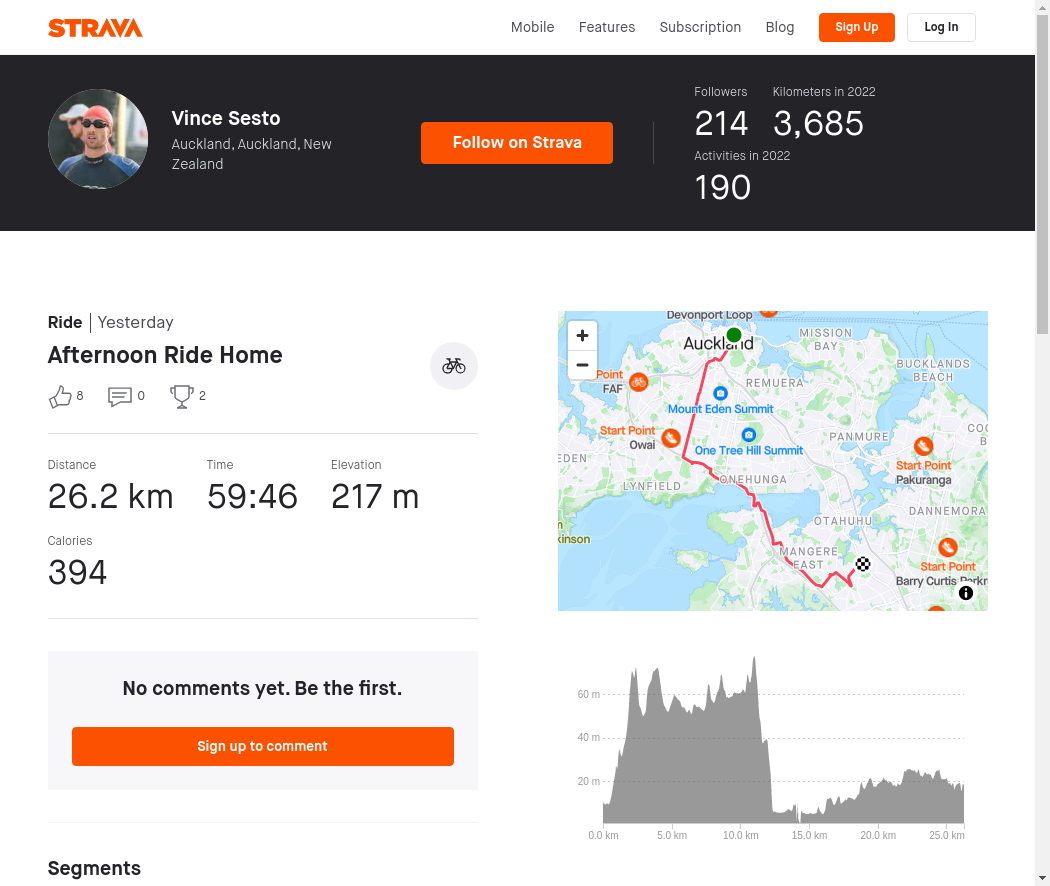Click the Dannemora label on map
This screenshot has width=1050, height=886.
tap(947, 511)
